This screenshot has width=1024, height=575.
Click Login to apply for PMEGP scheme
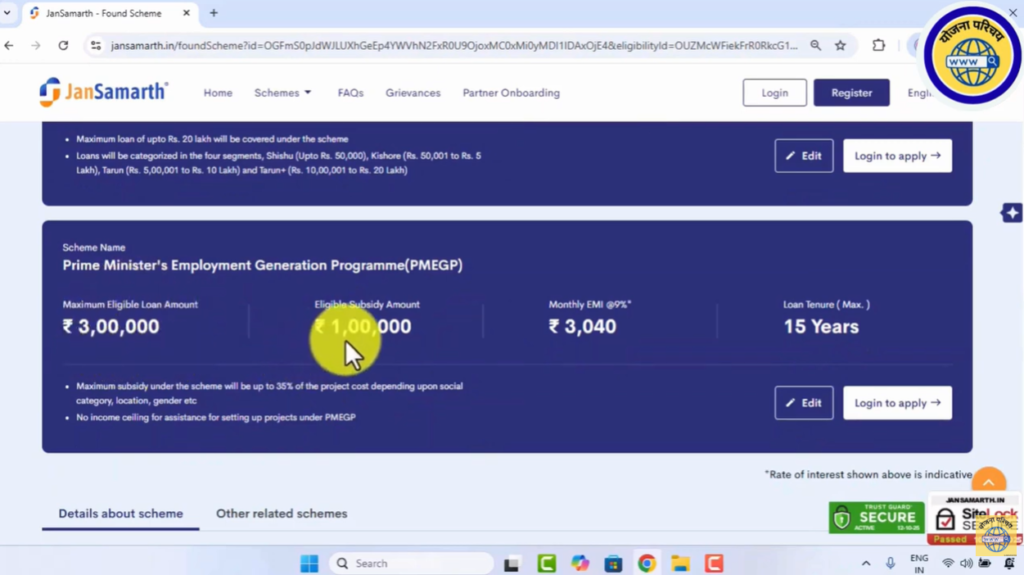[897, 403]
